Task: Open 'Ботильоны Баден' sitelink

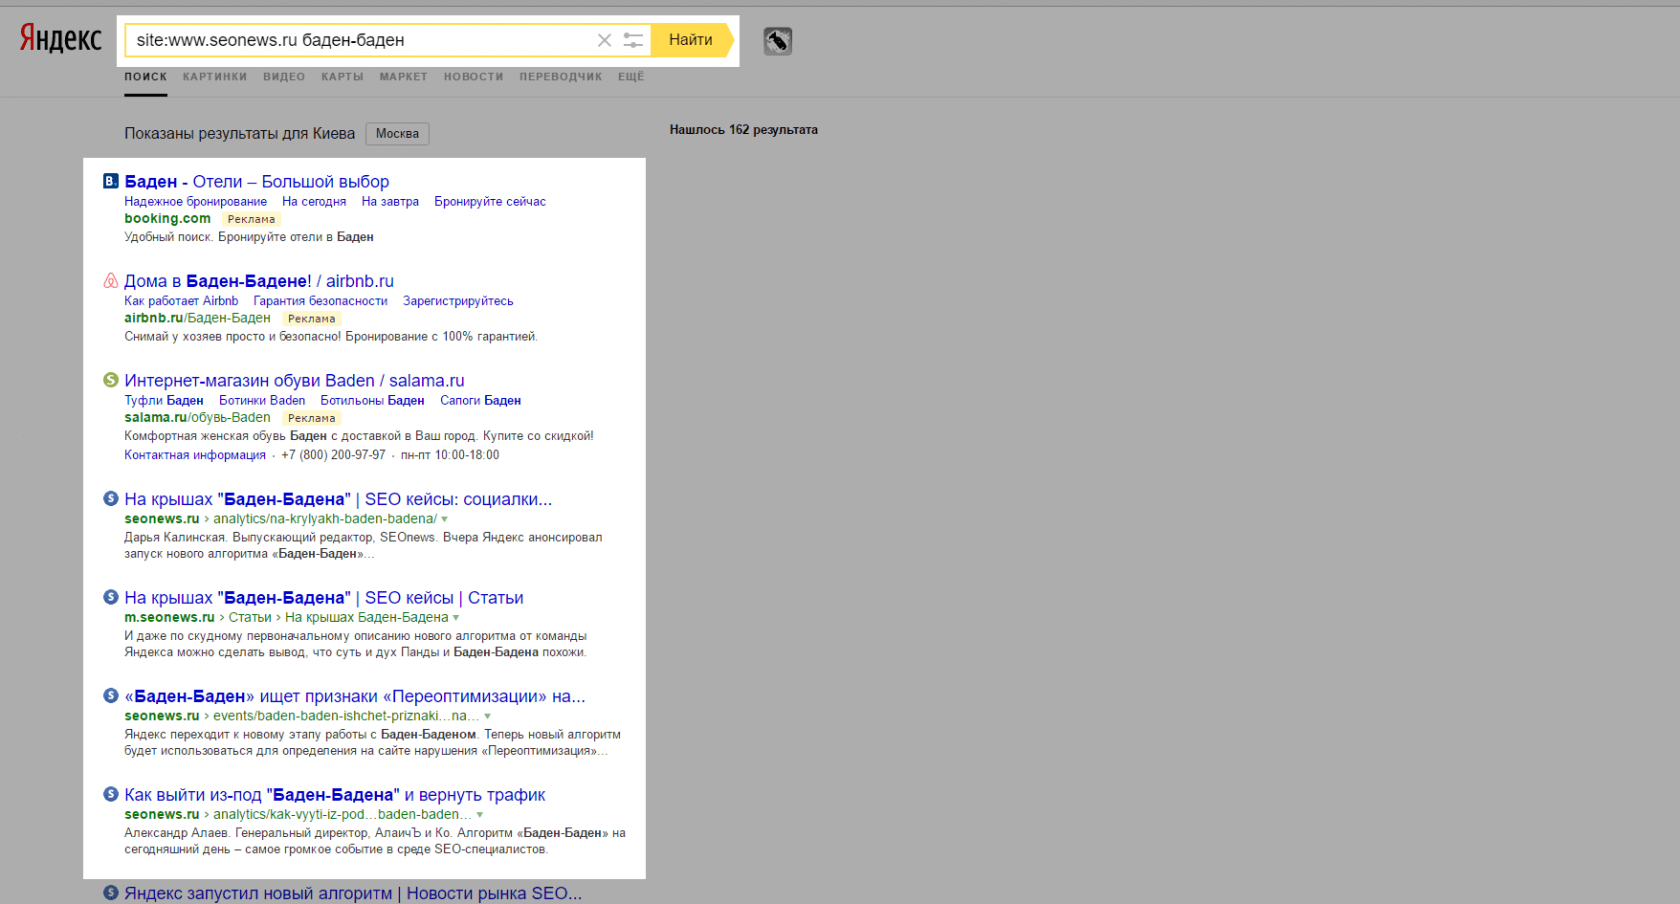Action: (372, 401)
